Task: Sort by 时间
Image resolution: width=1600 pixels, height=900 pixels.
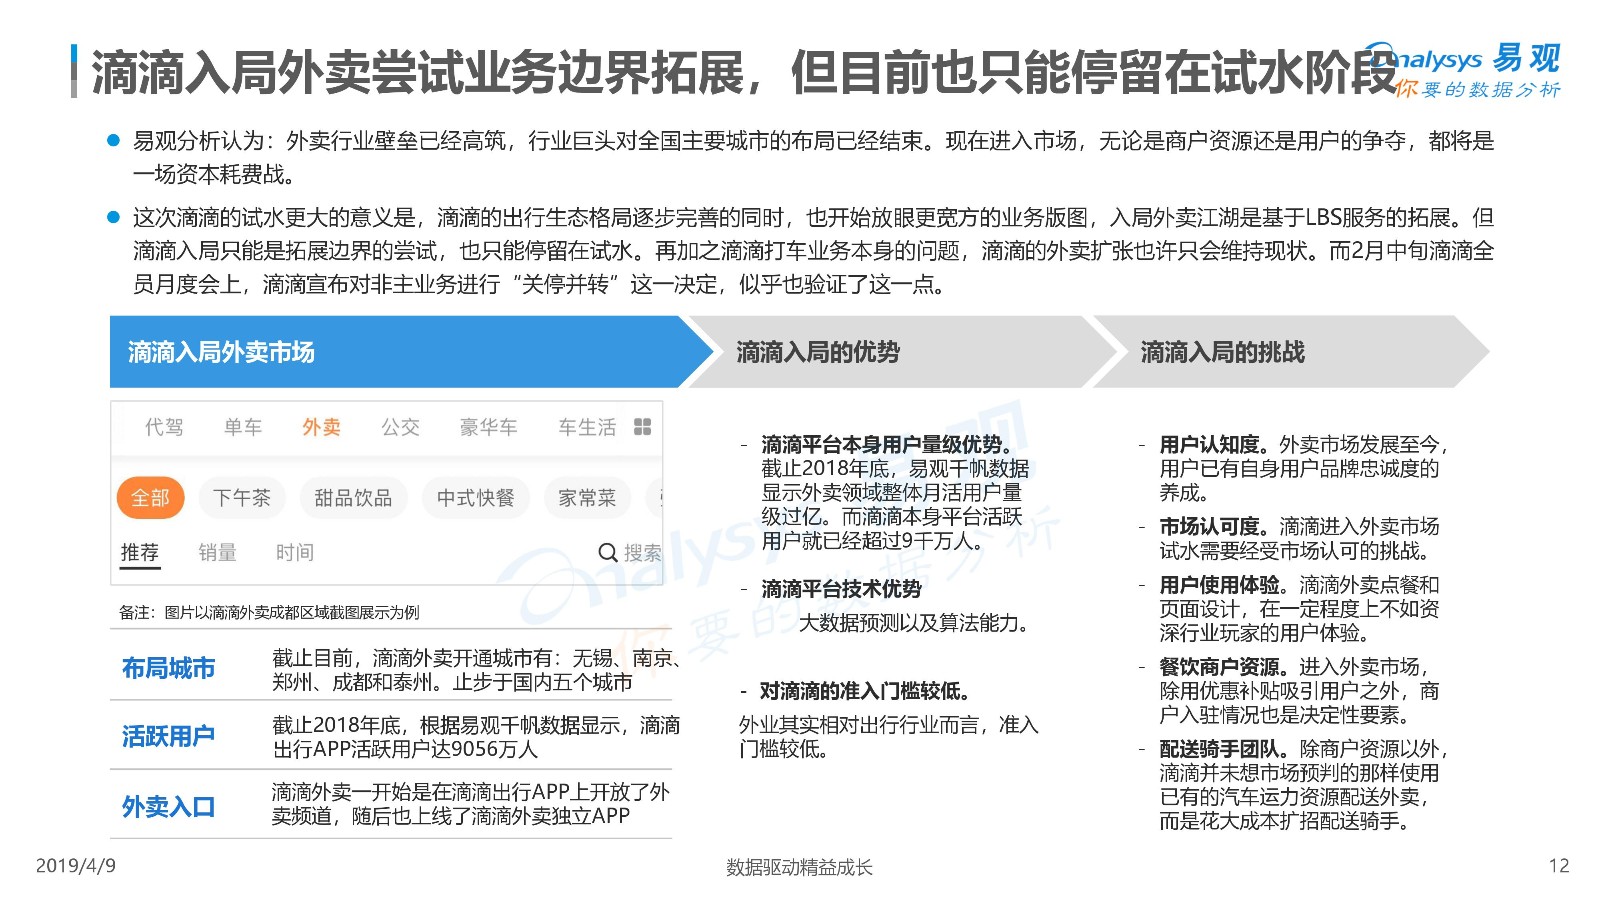Action: 295,553
